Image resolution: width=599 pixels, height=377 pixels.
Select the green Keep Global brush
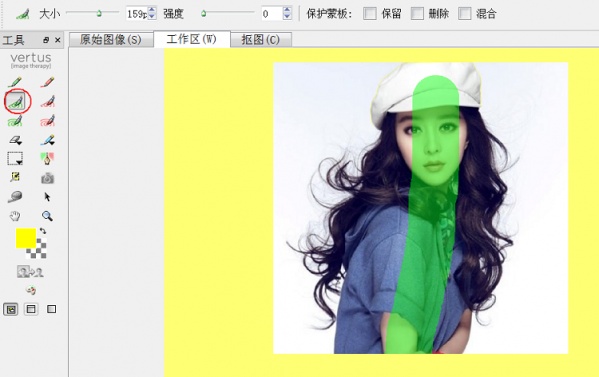15,121
